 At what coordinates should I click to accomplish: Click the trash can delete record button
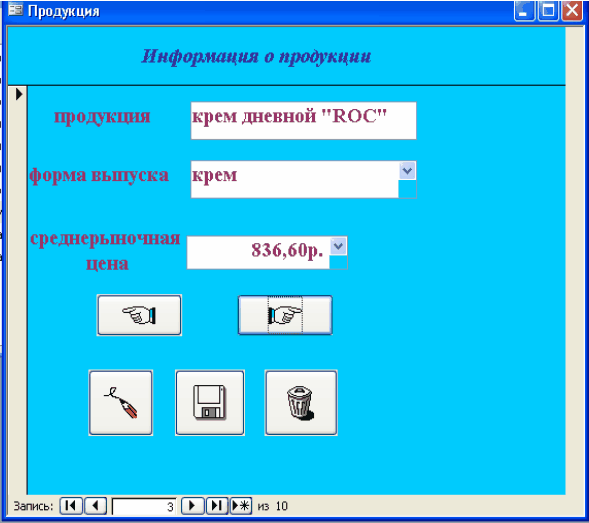pos(301,403)
